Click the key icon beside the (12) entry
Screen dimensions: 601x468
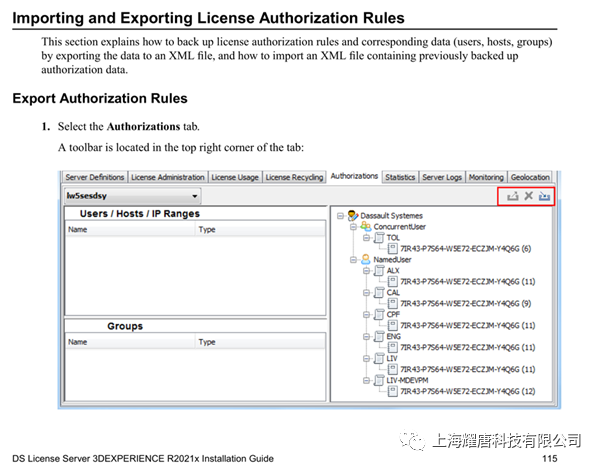pyautogui.click(x=392, y=391)
